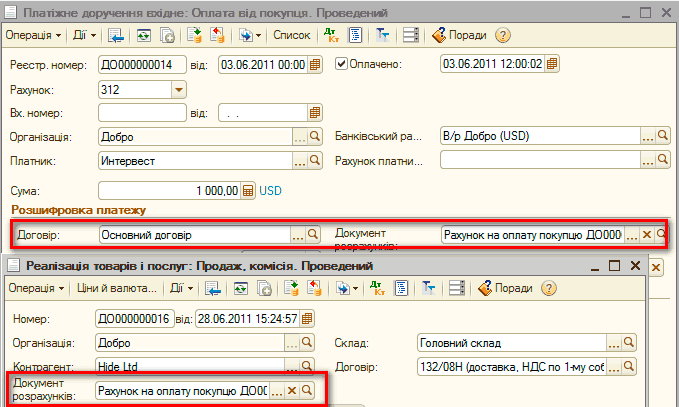The image size is (679, 407).
Task: Click the Список button in top toolbar
Action: 292,35
